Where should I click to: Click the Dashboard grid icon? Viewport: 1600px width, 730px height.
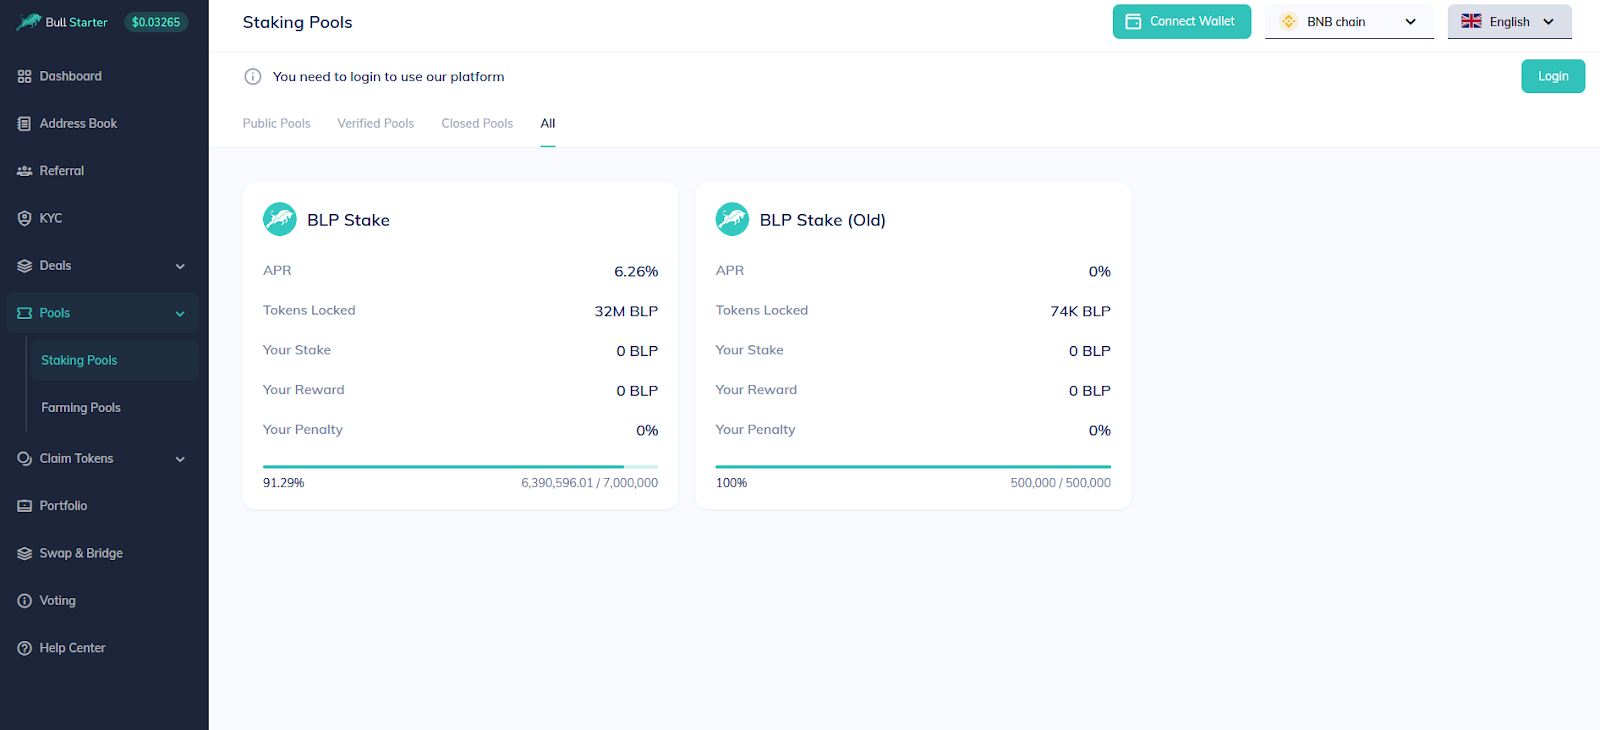[x=25, y=76]
